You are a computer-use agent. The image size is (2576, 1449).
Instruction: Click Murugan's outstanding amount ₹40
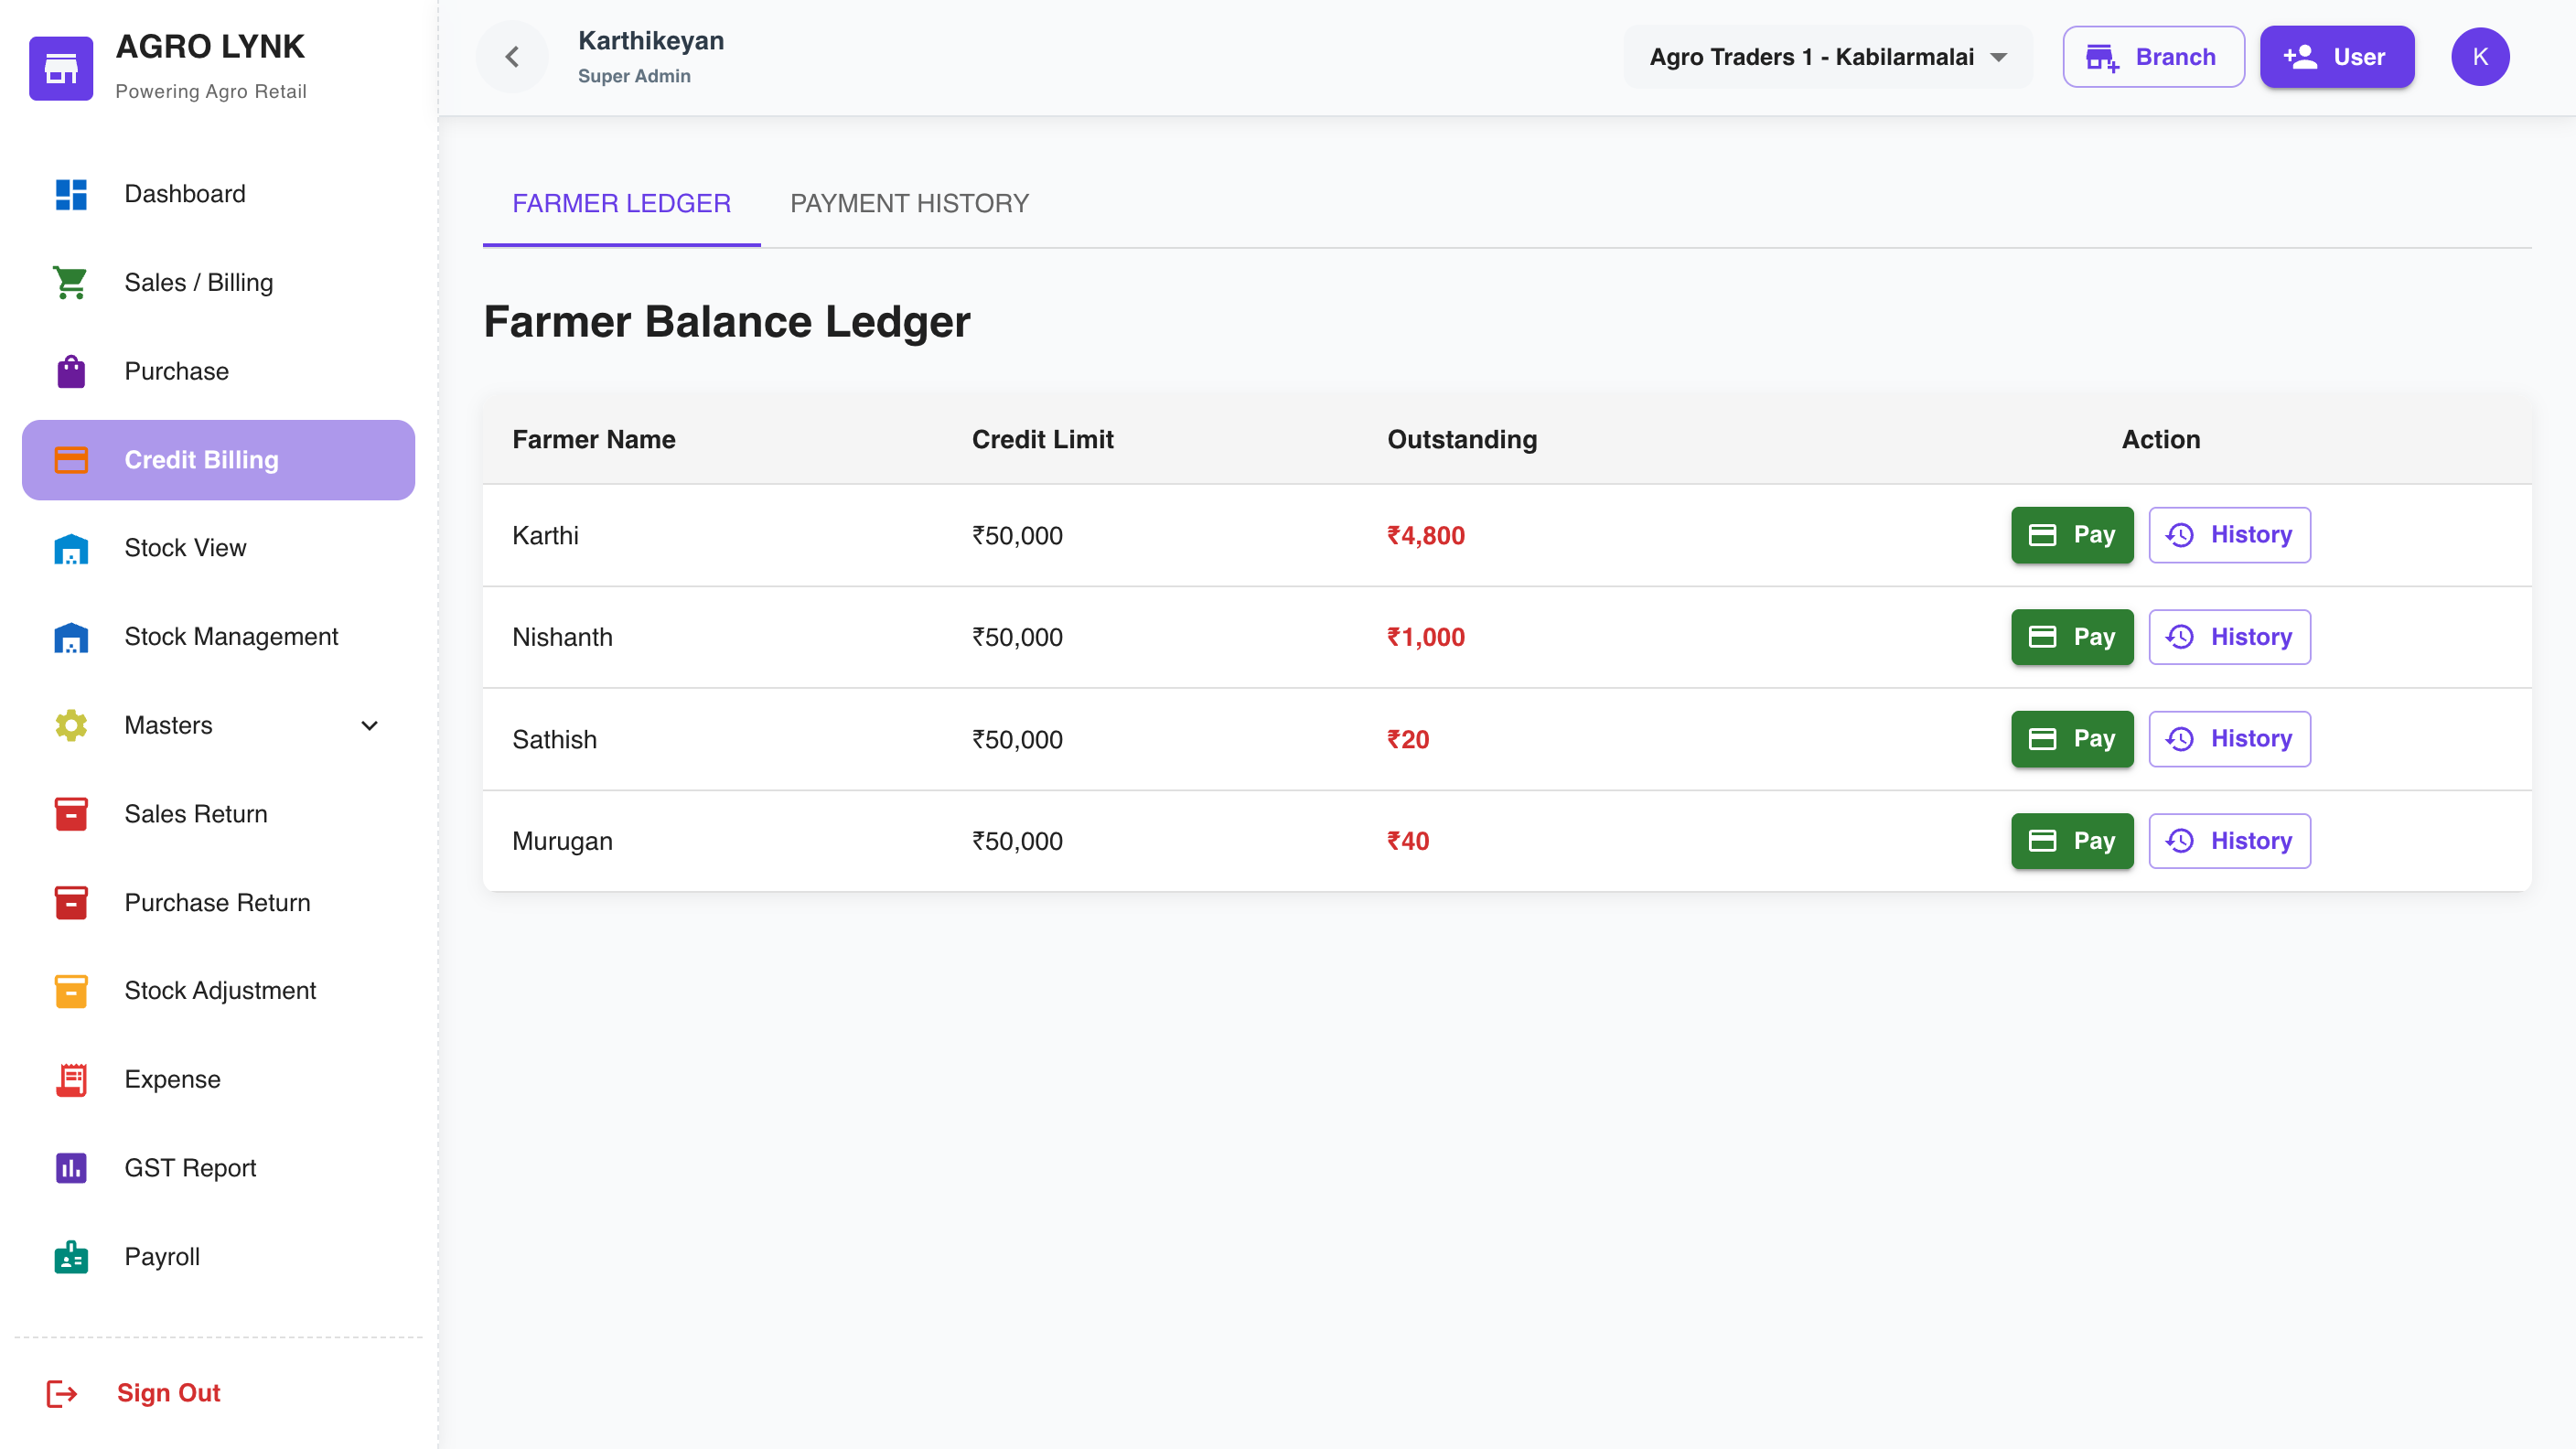1407,842
